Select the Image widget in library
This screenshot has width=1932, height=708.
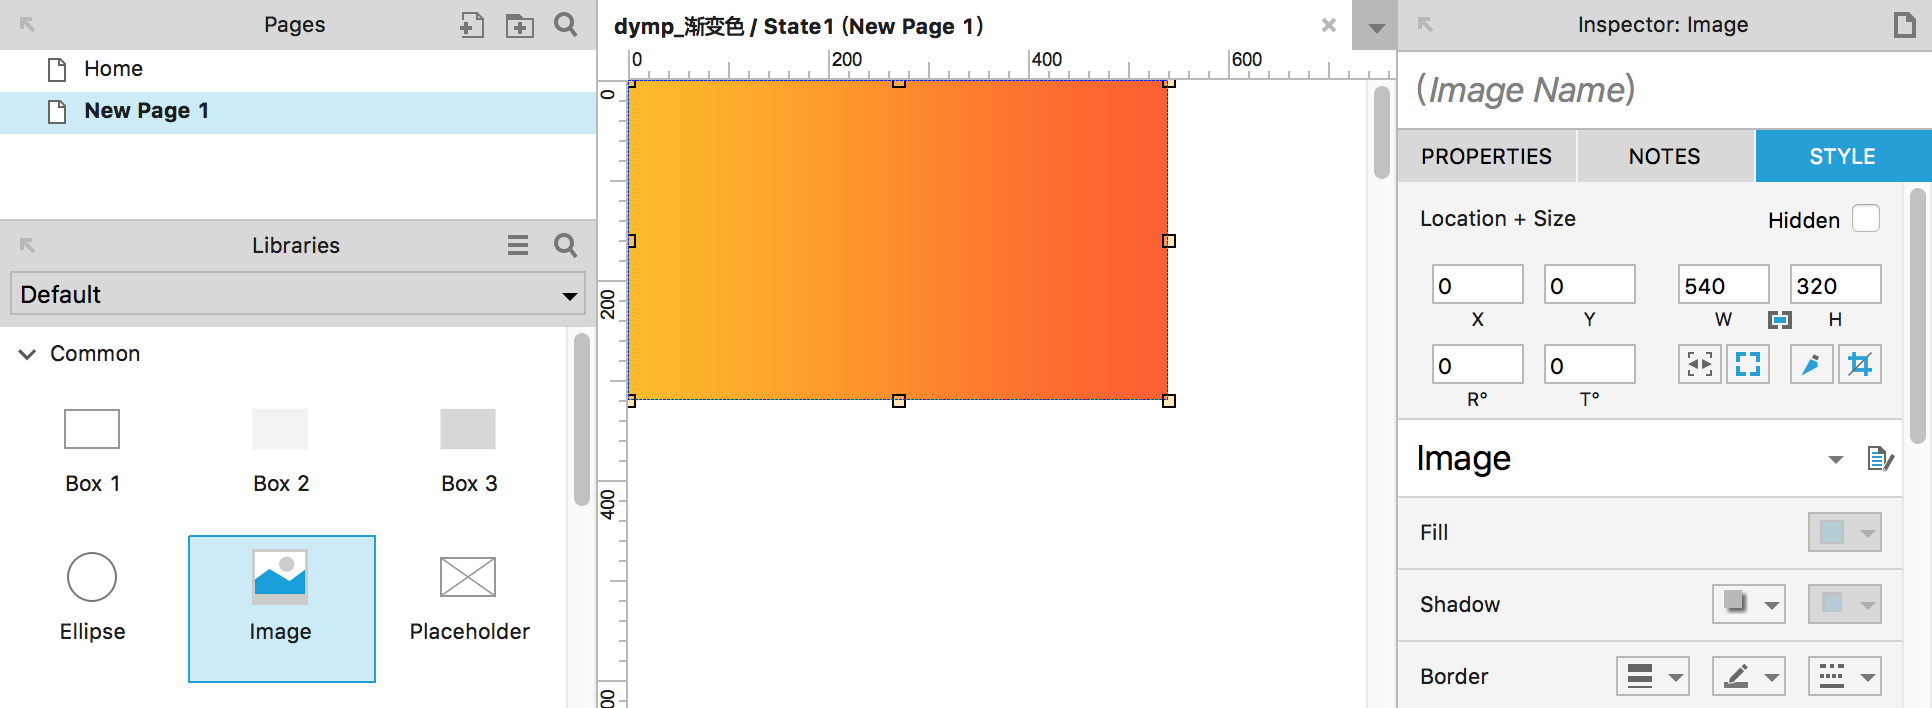point(282,609)
